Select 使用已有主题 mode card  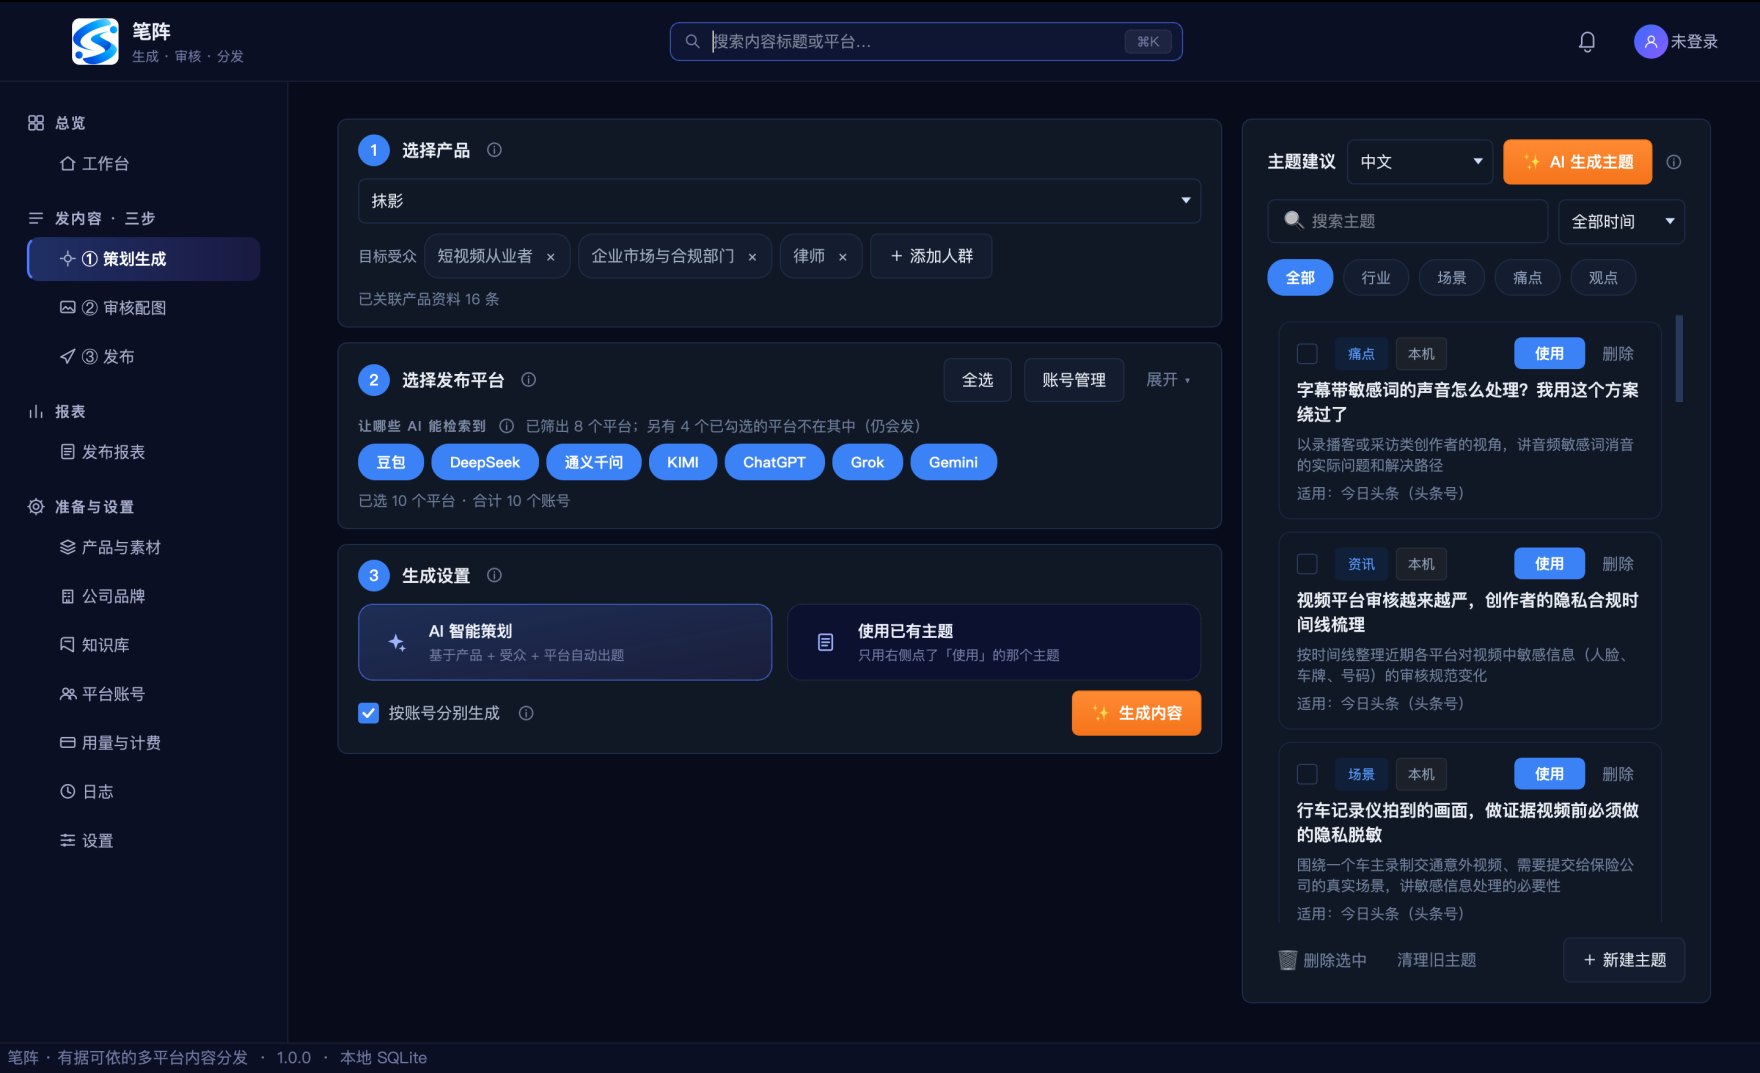pos(994,642)
